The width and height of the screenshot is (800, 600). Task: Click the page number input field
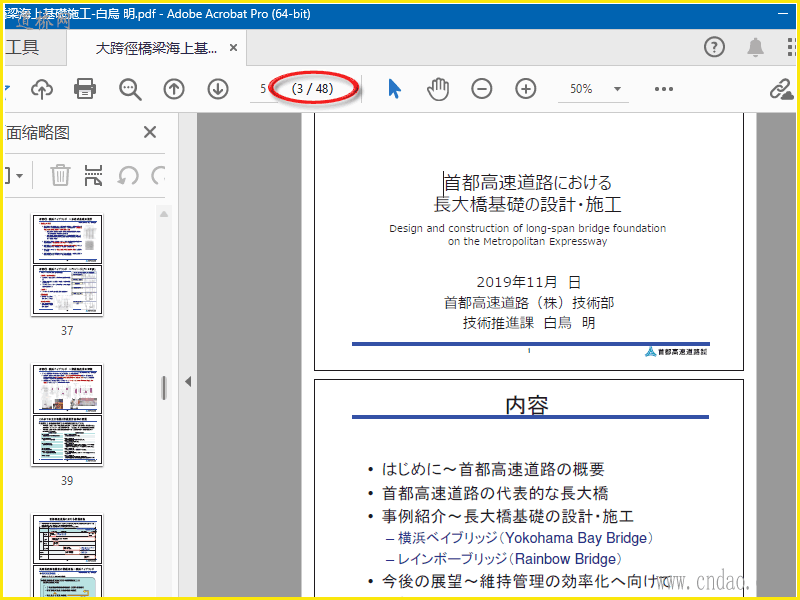(x=262, y=89)
